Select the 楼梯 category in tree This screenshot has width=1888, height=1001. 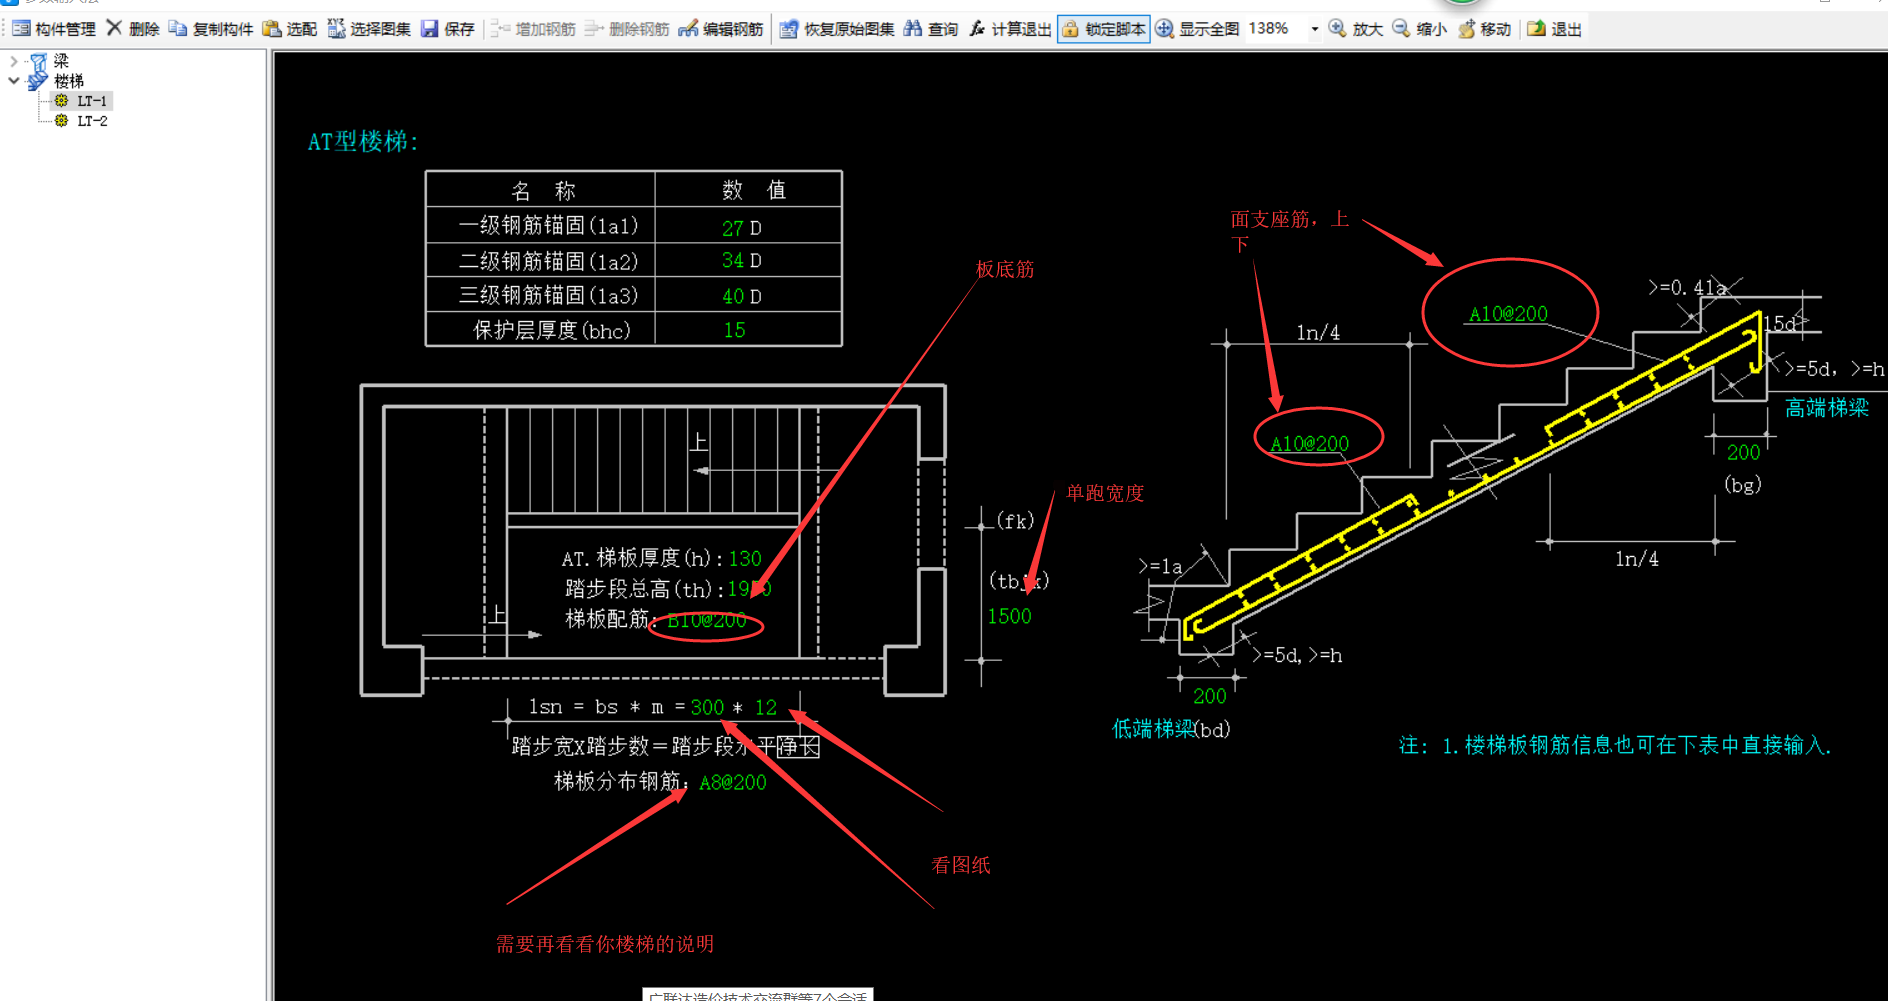point(69,81)
